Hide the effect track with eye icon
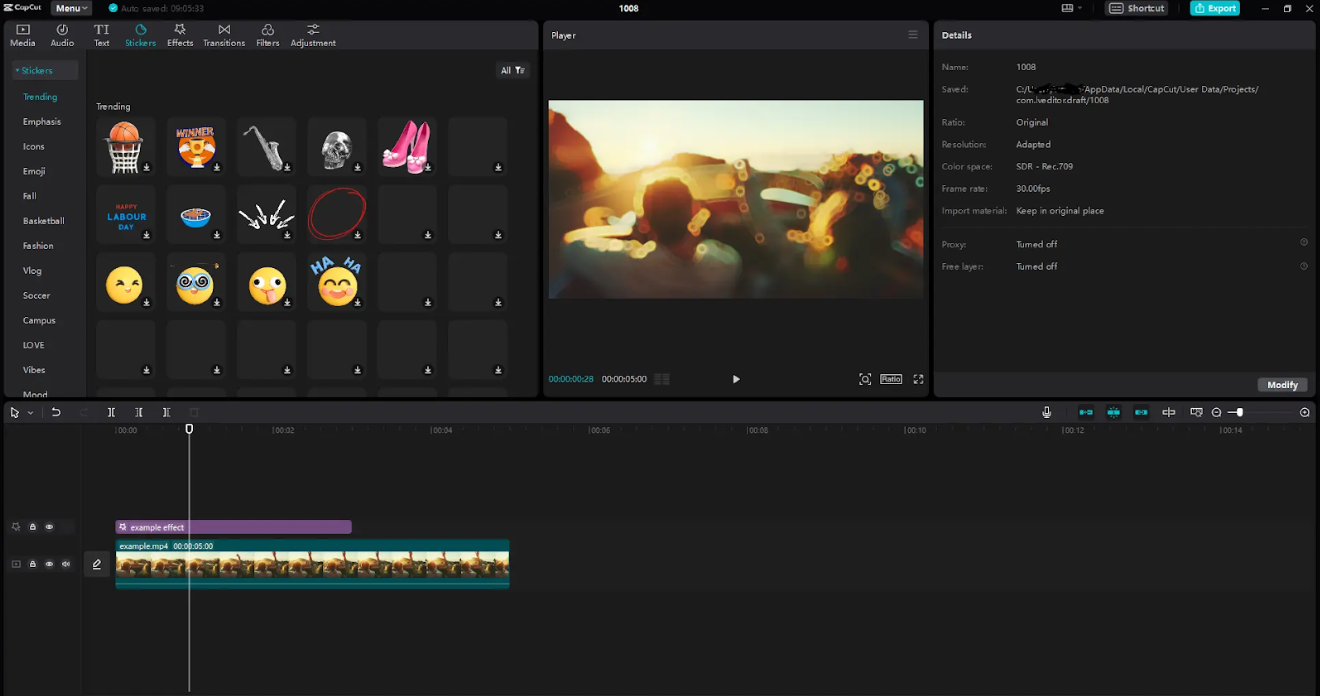 (49, 527)
